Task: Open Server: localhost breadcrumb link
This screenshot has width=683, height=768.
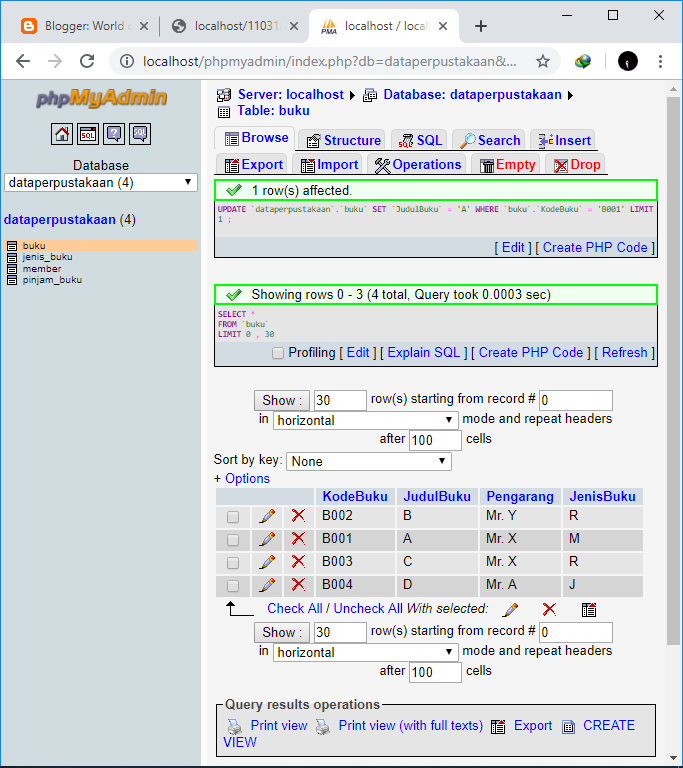Action: tap(291, 95)
